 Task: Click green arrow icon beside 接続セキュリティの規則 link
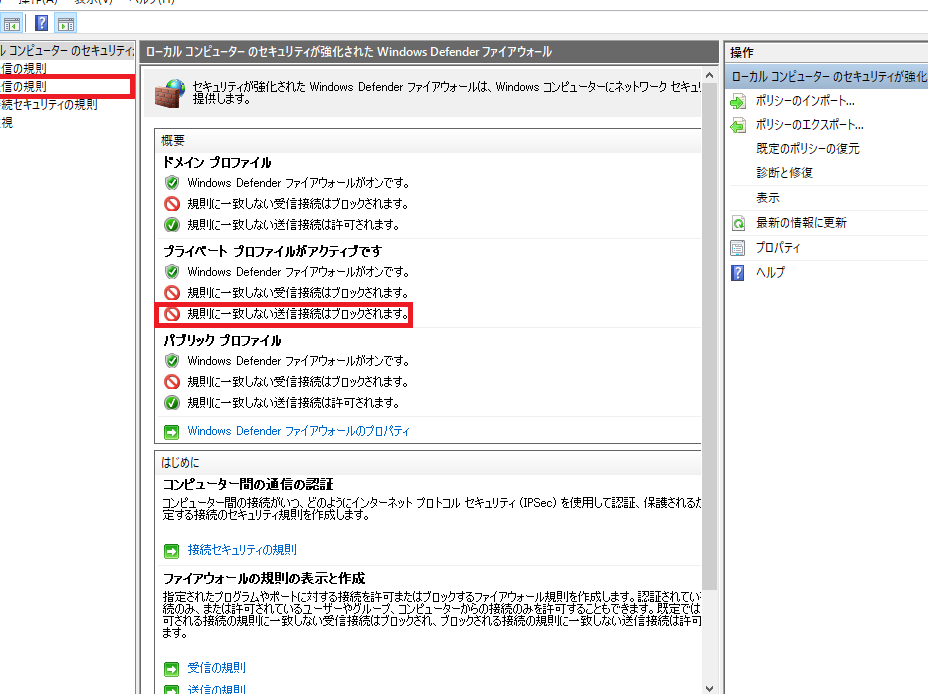[x=171, y=551]
